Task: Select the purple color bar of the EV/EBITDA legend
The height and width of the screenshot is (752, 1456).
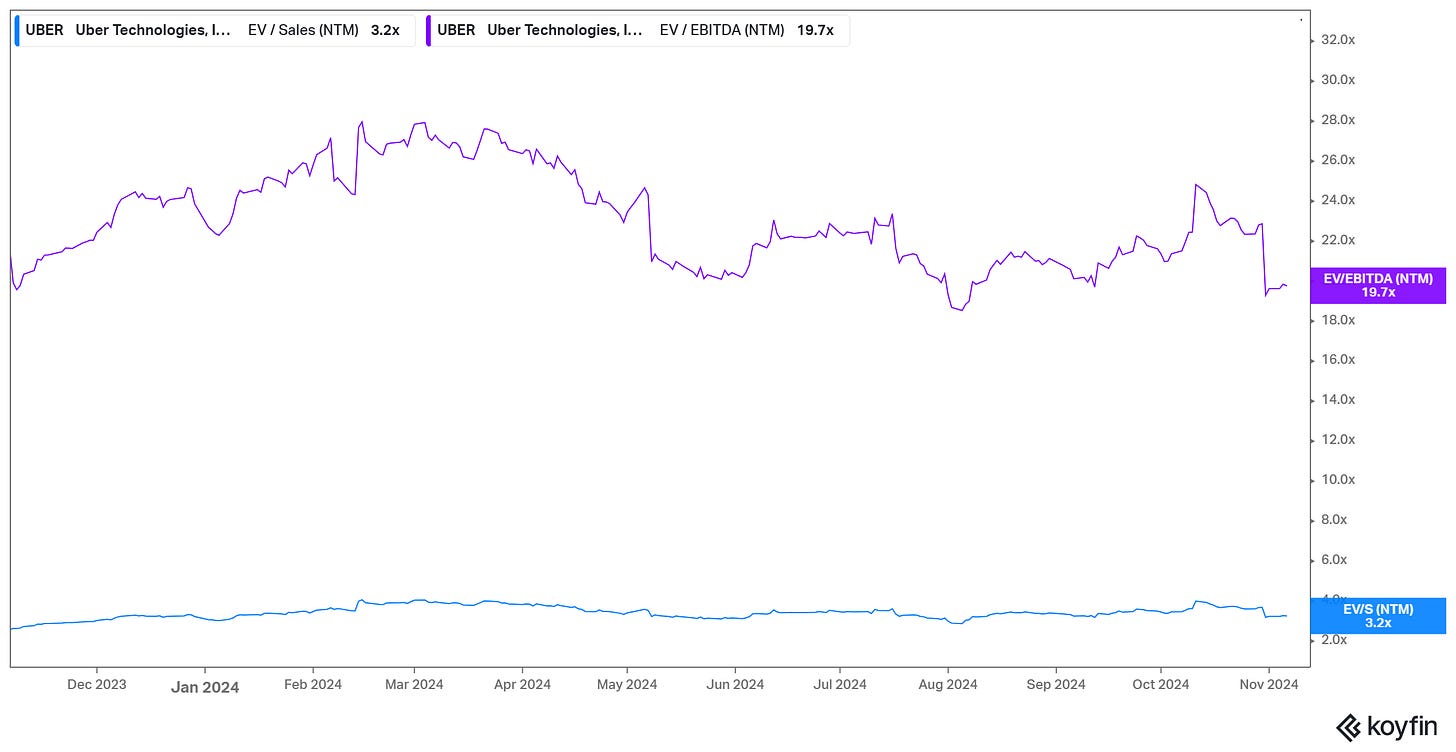Action: 429,30
